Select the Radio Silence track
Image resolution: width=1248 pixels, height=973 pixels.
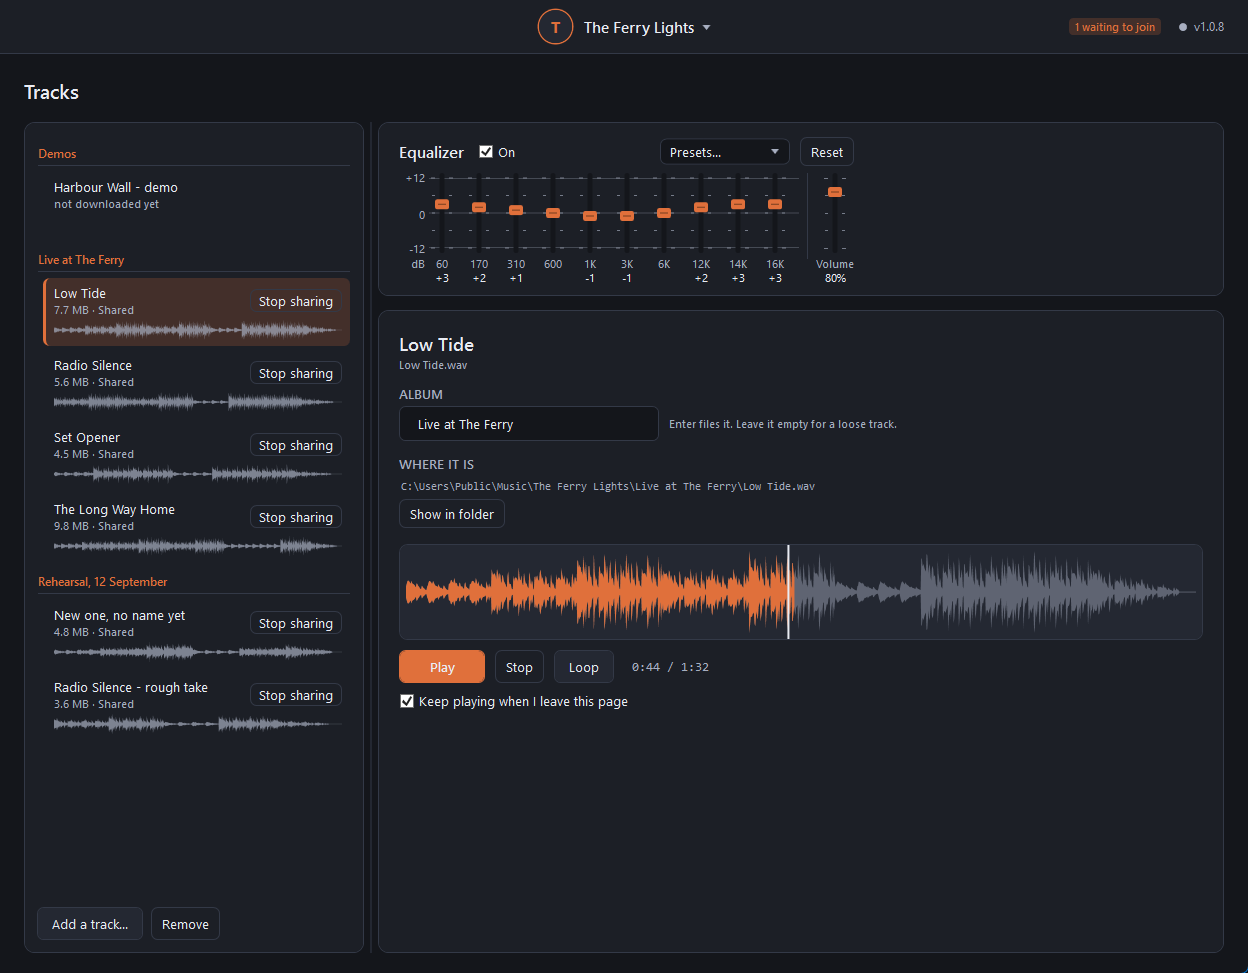(197, 384)
